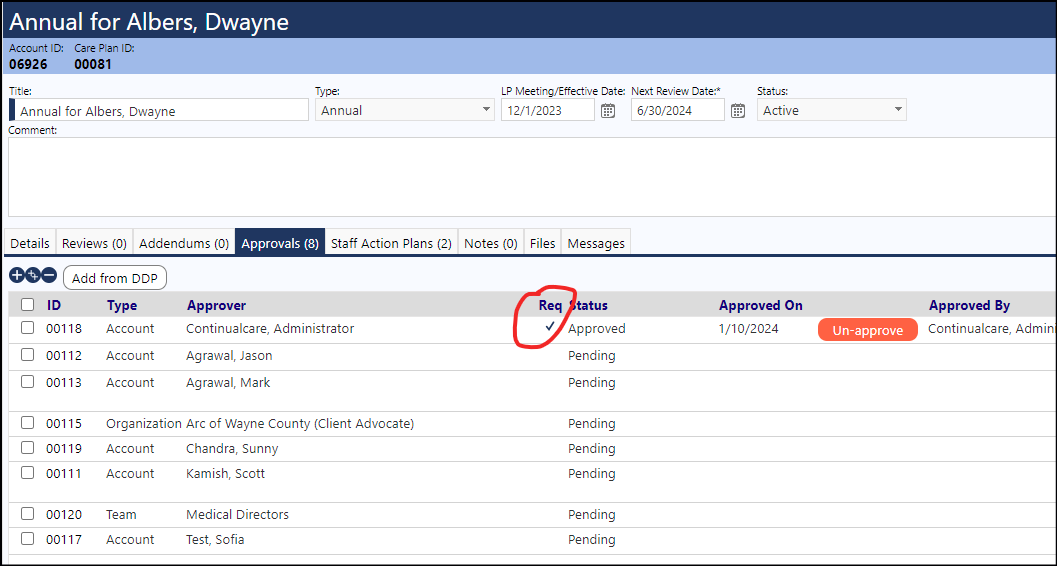Select the Medical Directors team checkbox
This screenshot has height=566, width=1057.
click(27, 514)
